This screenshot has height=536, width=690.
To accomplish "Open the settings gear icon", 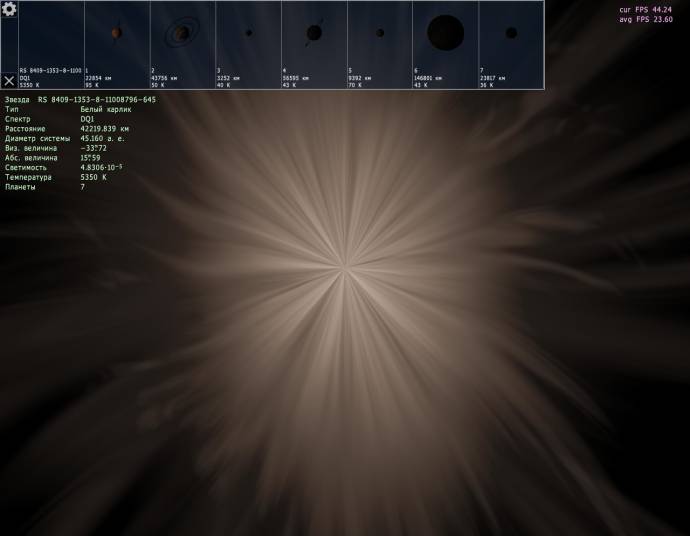I will click(9, 9).
